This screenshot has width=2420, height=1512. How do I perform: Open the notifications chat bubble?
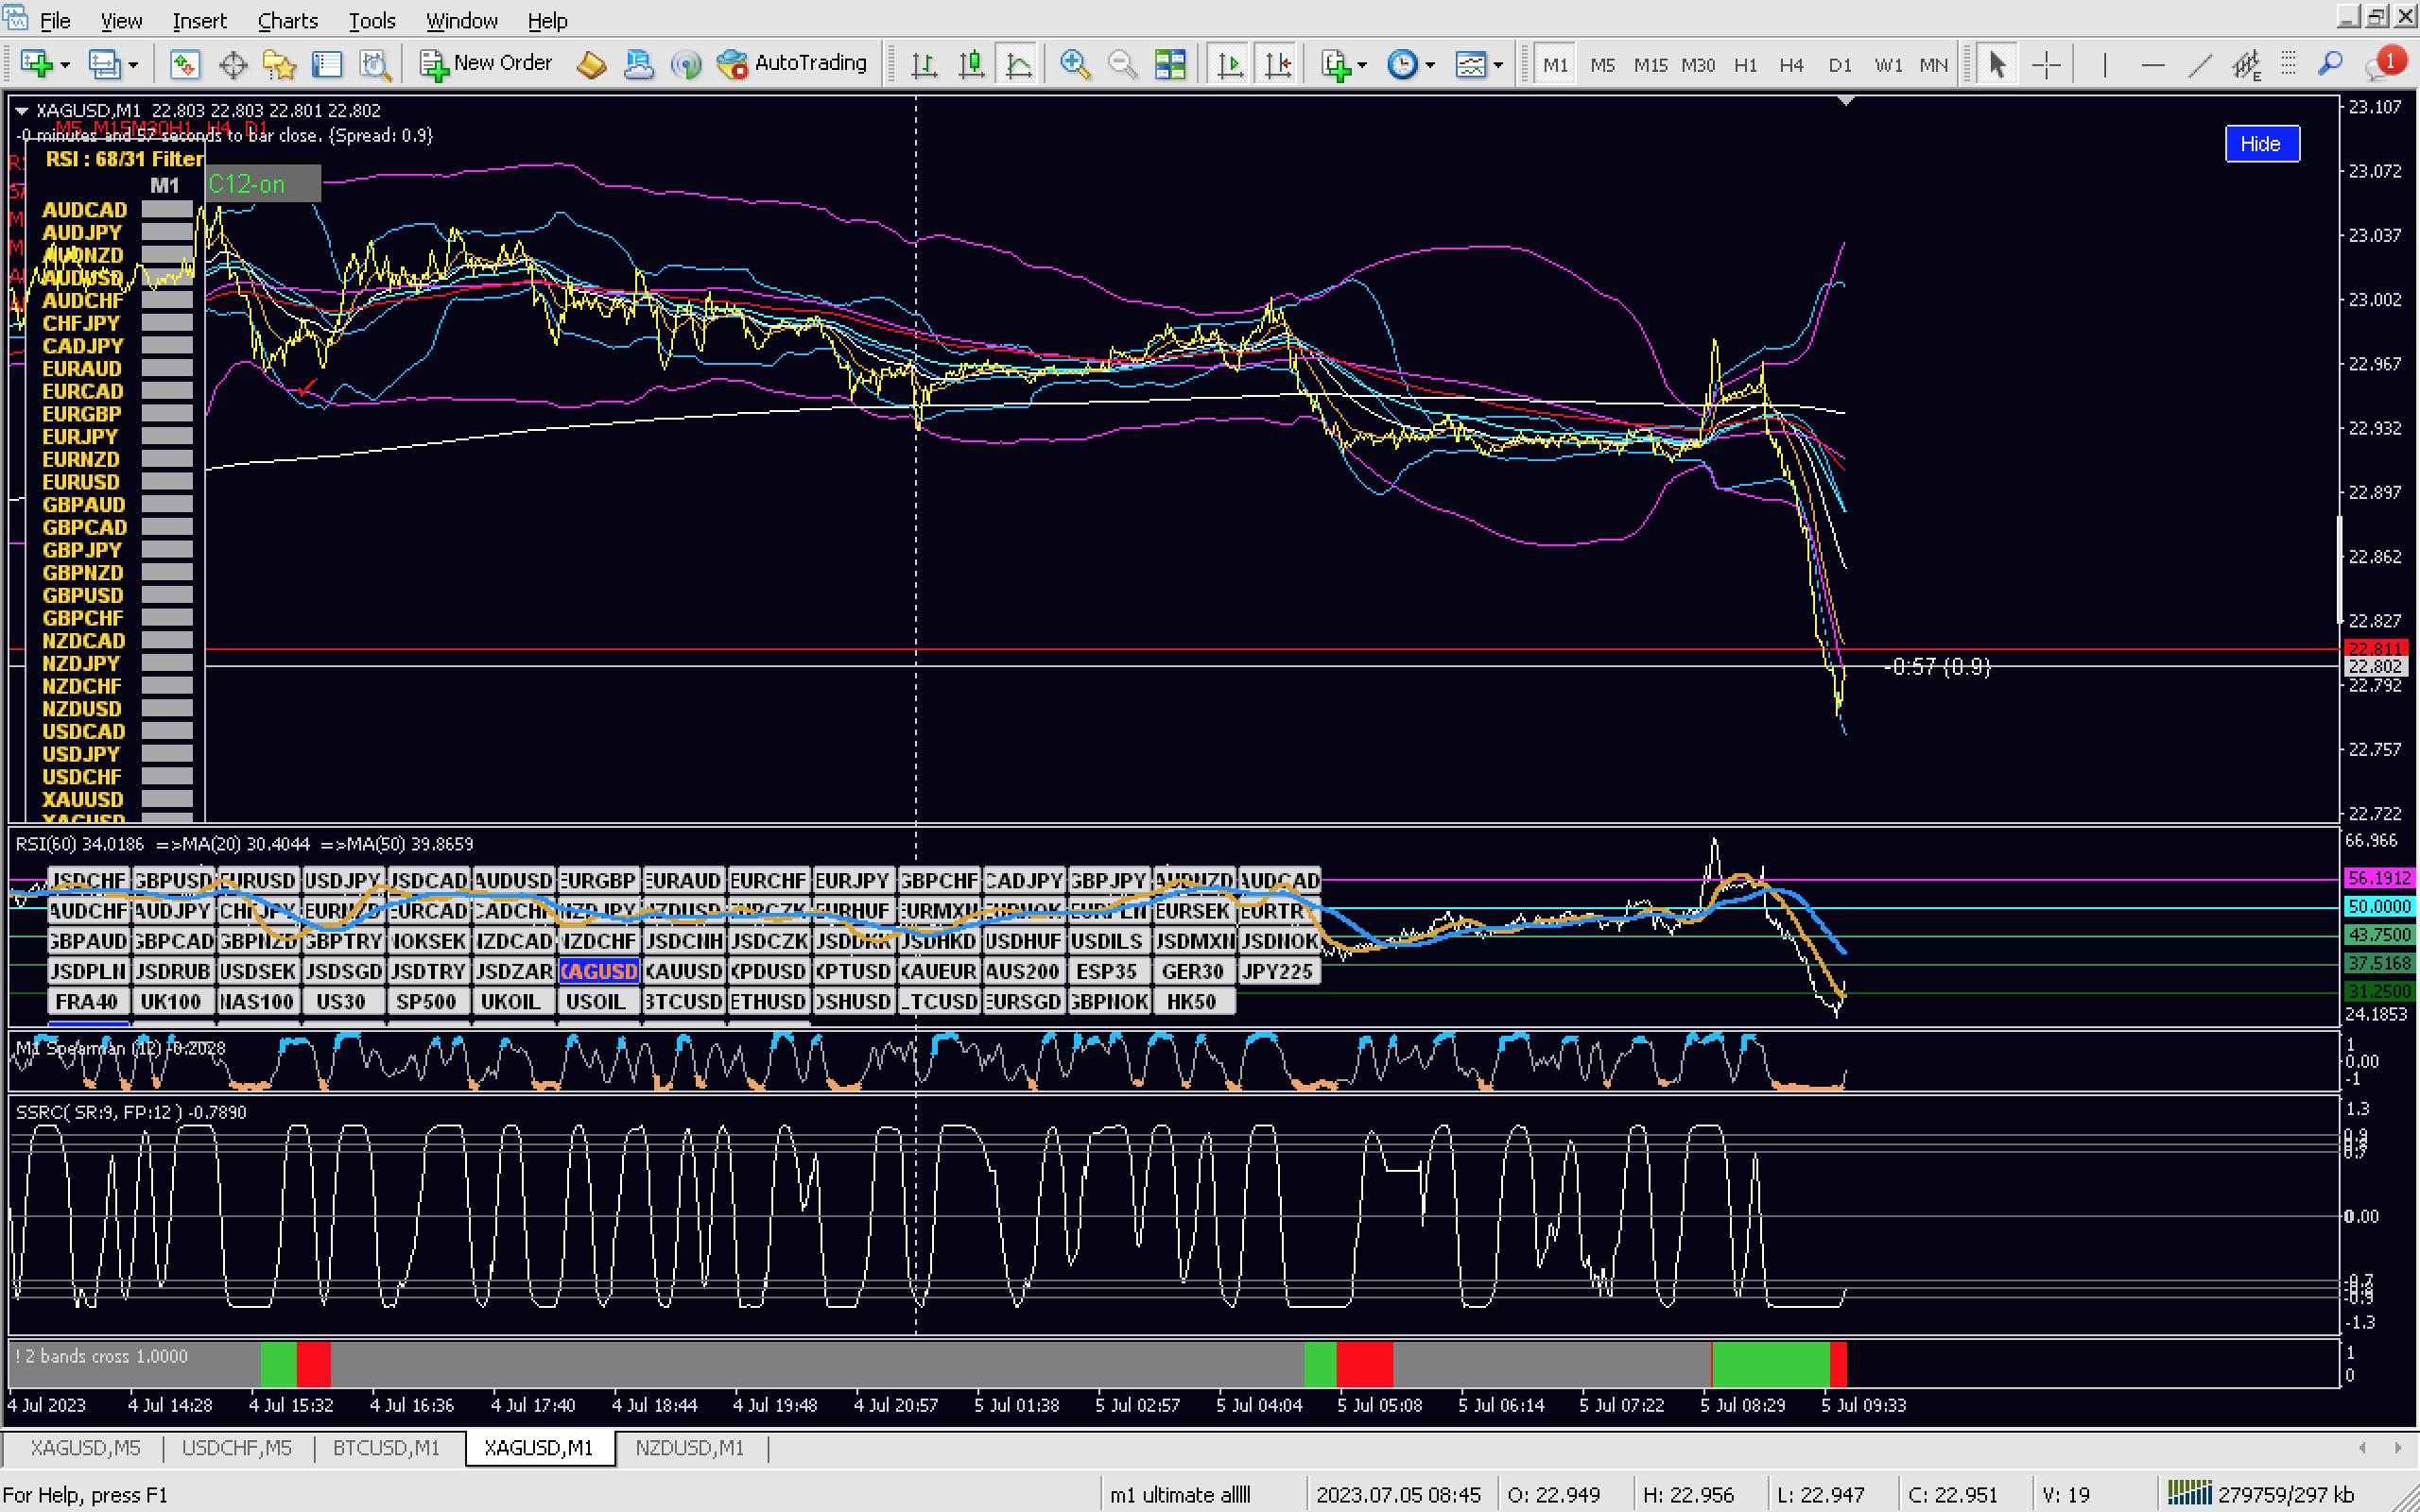point(2382,65)
